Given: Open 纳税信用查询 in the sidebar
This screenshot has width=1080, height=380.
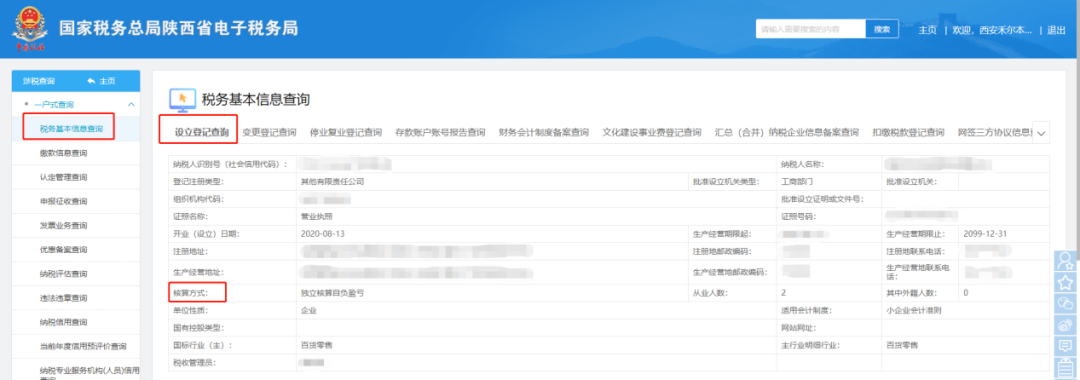Looking at the screenshot, I should pos(63,321).
